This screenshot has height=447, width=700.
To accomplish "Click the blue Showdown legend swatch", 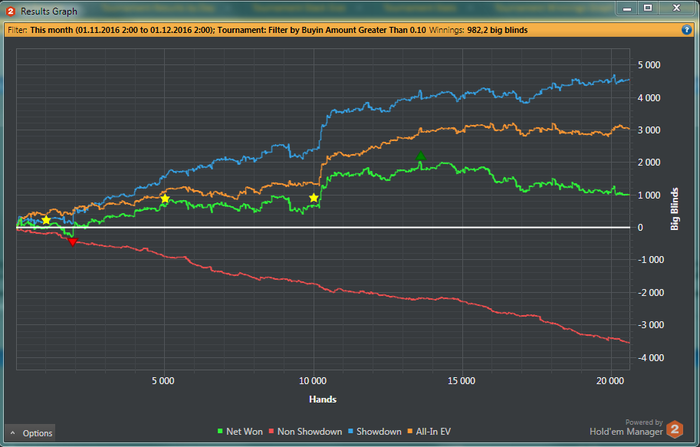I will [350, 431].
